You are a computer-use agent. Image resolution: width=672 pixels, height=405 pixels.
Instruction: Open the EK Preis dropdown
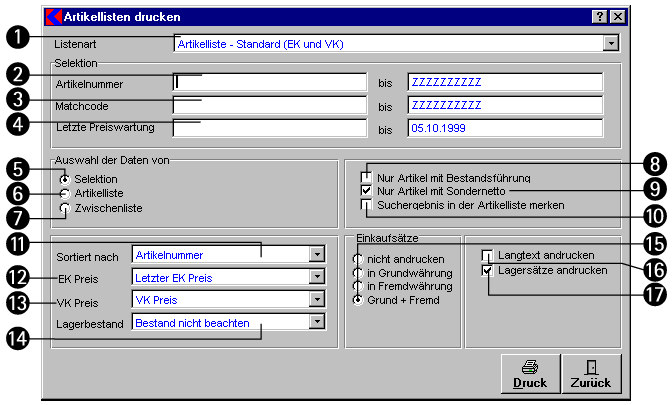click(316, 278)
